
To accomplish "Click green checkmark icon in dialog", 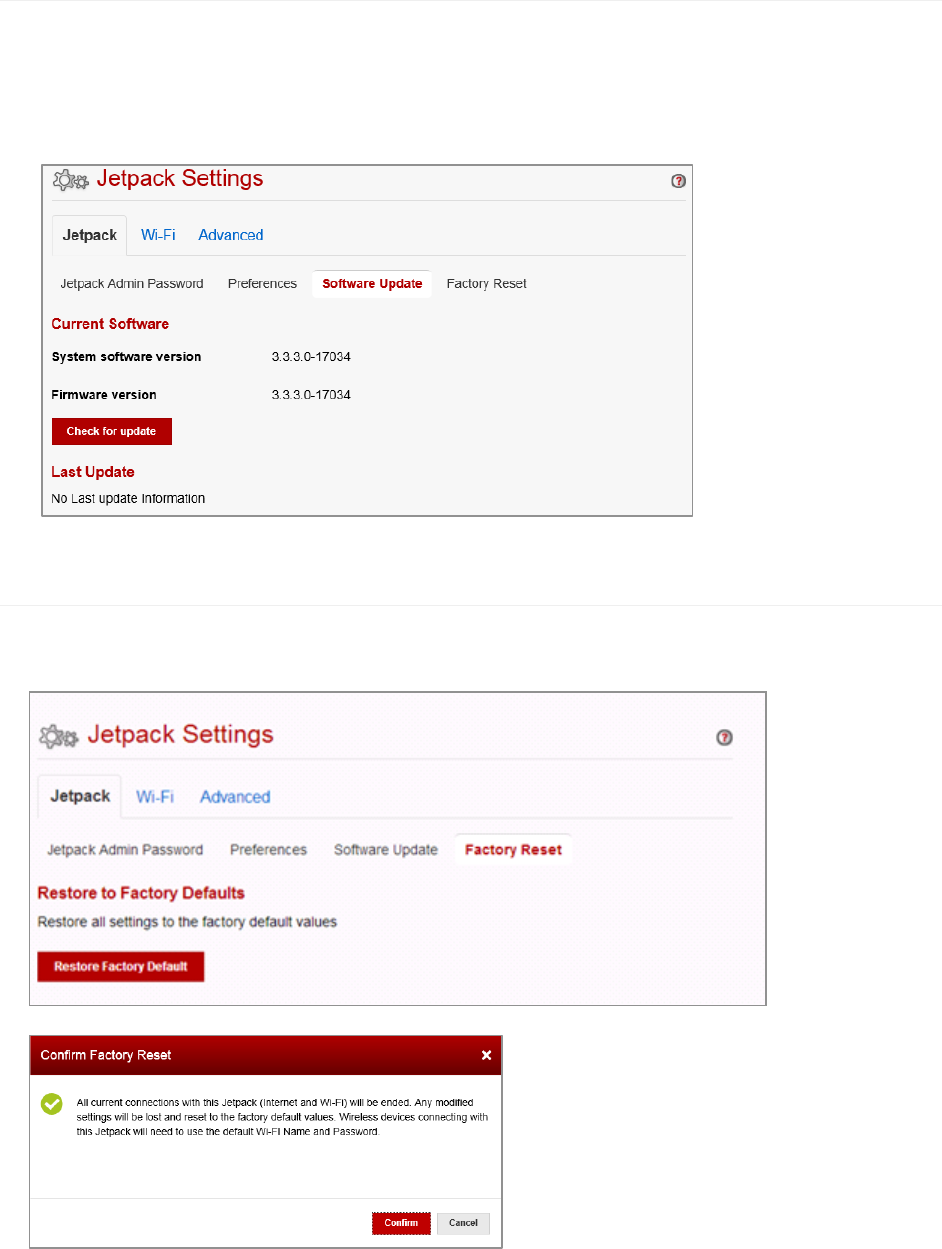I will click(x=52, y=1105).
